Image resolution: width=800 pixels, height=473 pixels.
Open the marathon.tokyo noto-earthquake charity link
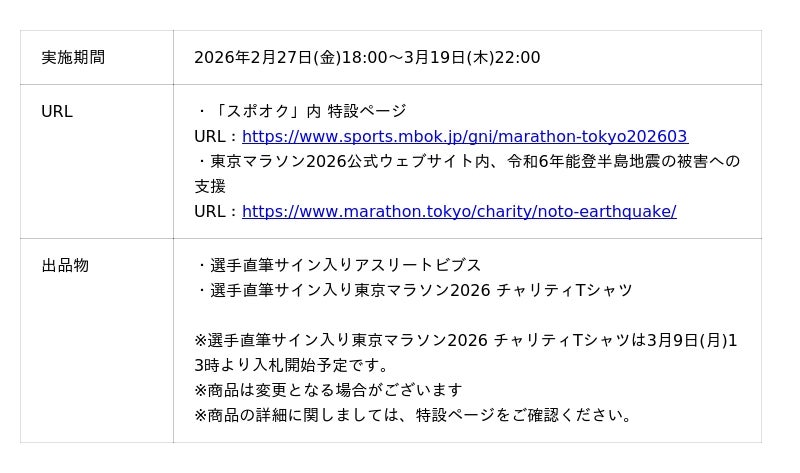pos(458,211)
